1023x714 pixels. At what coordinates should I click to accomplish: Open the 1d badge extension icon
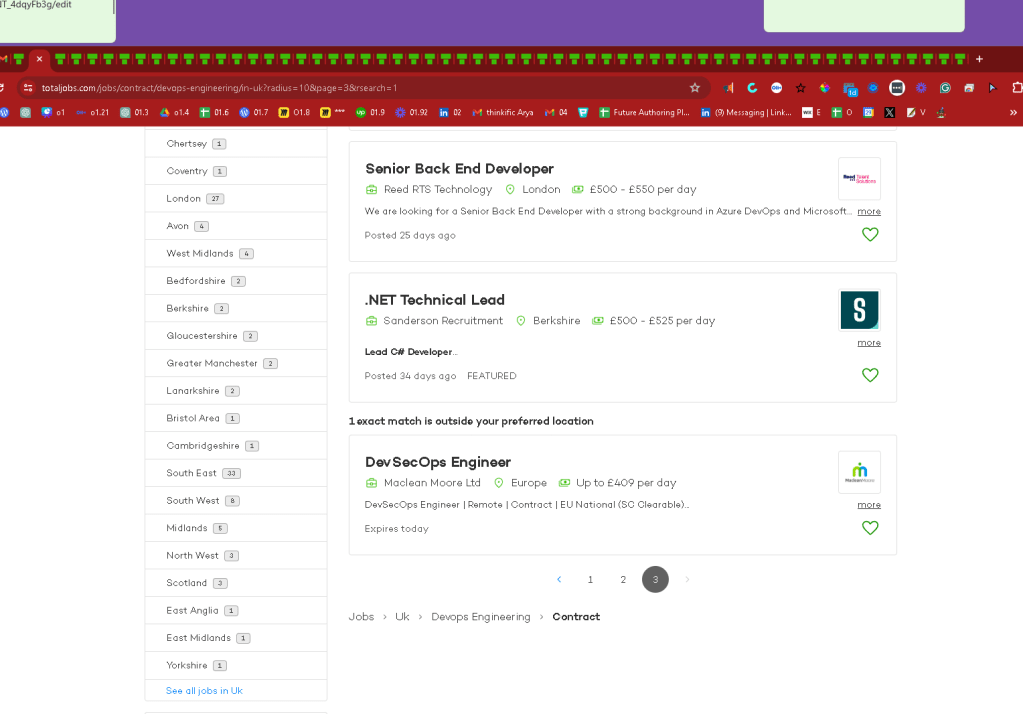click(849, 89)
